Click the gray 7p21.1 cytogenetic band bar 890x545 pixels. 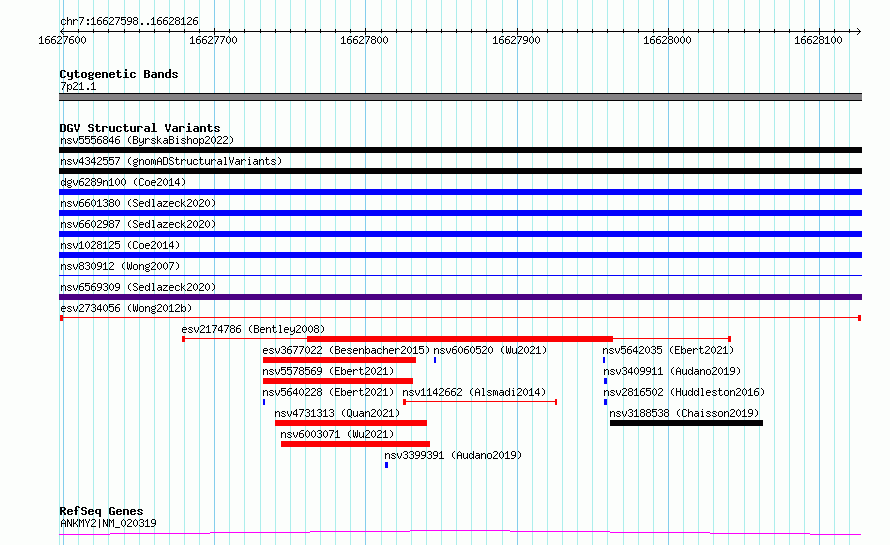click(460, 97)
